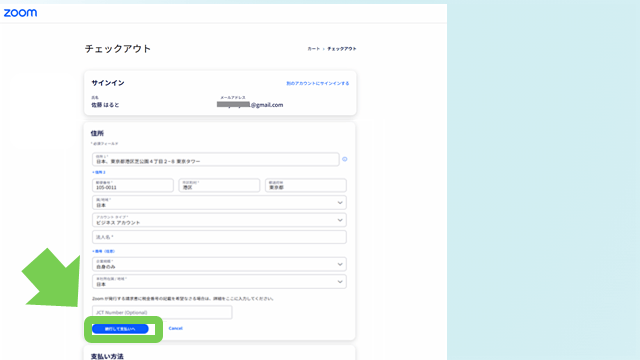Click the postal code field 105-0011
Screen dimensions: 640x360
[133, 185]
